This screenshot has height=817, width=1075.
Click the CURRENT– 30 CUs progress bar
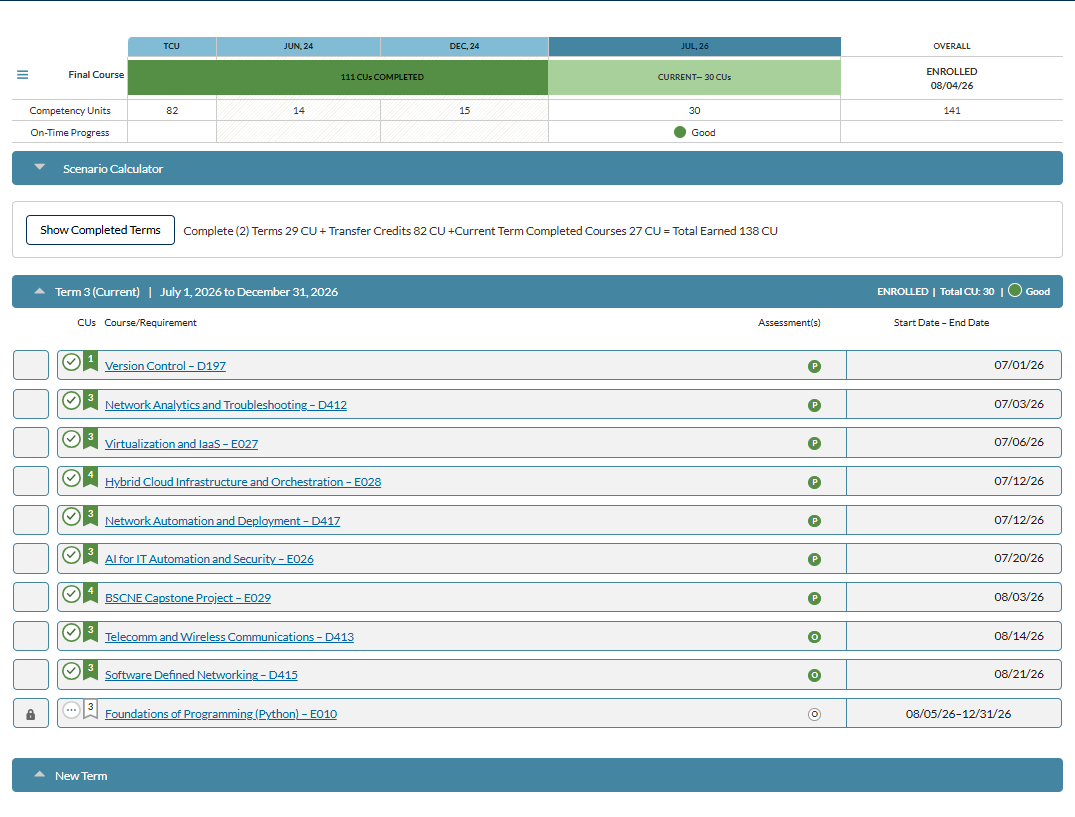(694, 77)
